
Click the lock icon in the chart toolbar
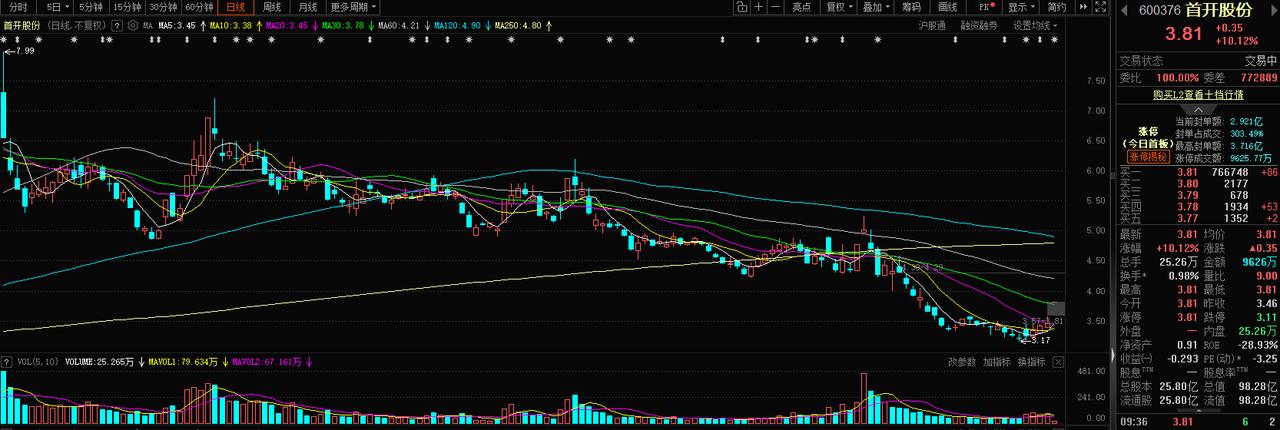point(742,7)
